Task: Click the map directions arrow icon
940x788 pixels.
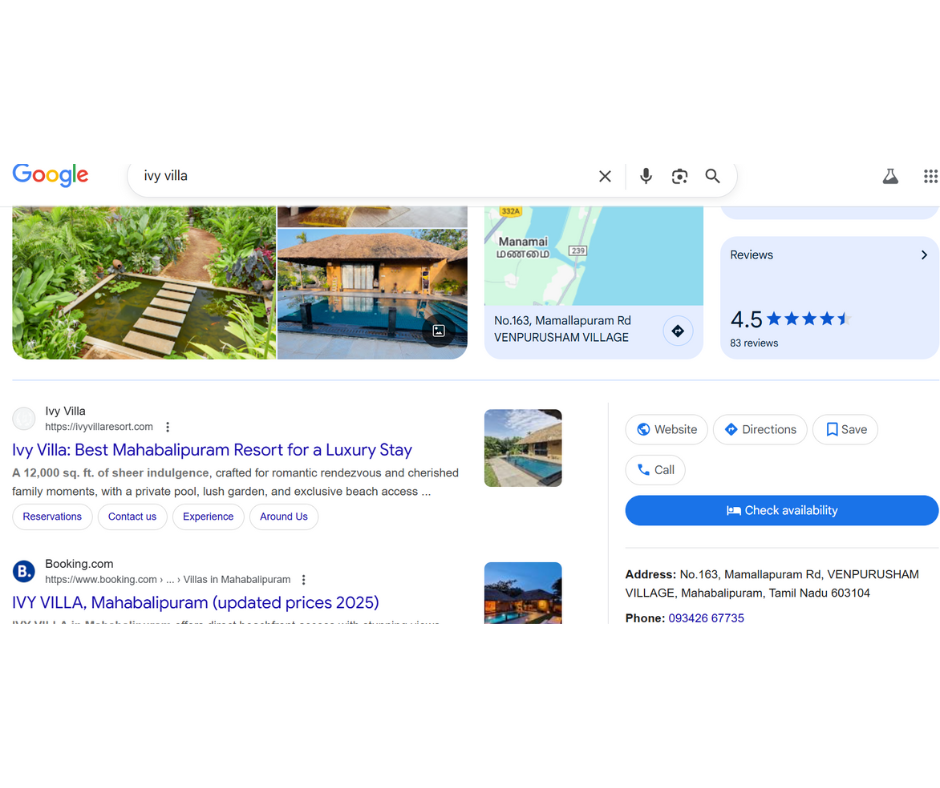Action: [x=678, y=330]
